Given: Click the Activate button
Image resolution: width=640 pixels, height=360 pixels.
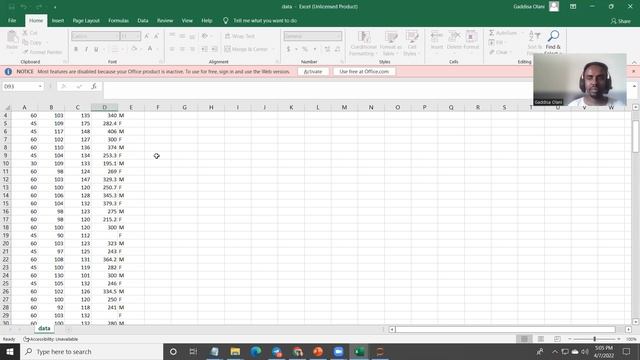Looking at the screenshot, I should [x=313, y=71].
